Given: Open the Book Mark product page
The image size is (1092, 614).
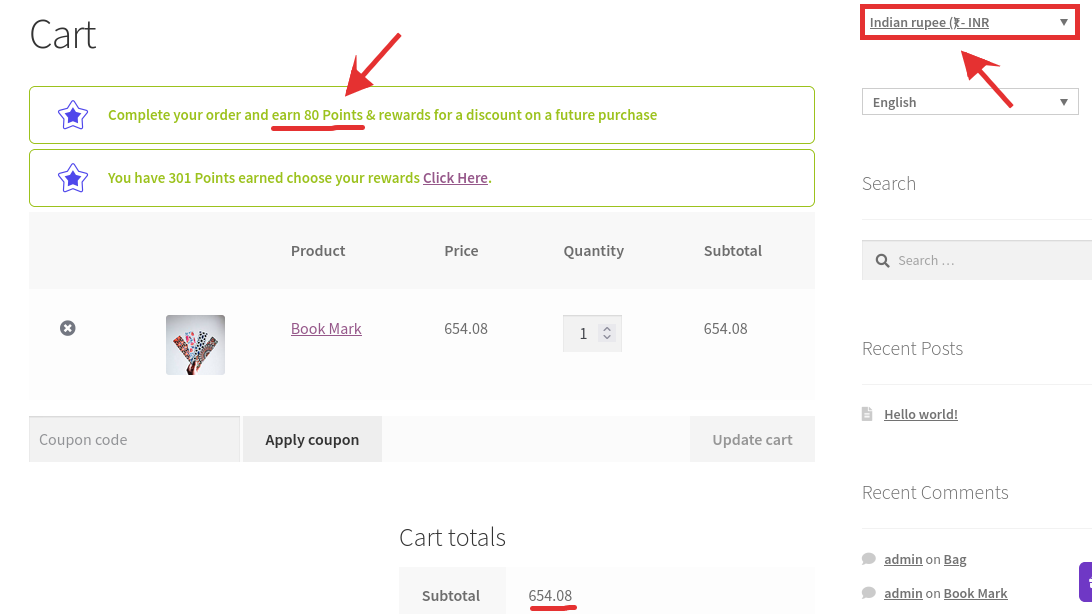Looking at the screenshot, I should [326, 328].
